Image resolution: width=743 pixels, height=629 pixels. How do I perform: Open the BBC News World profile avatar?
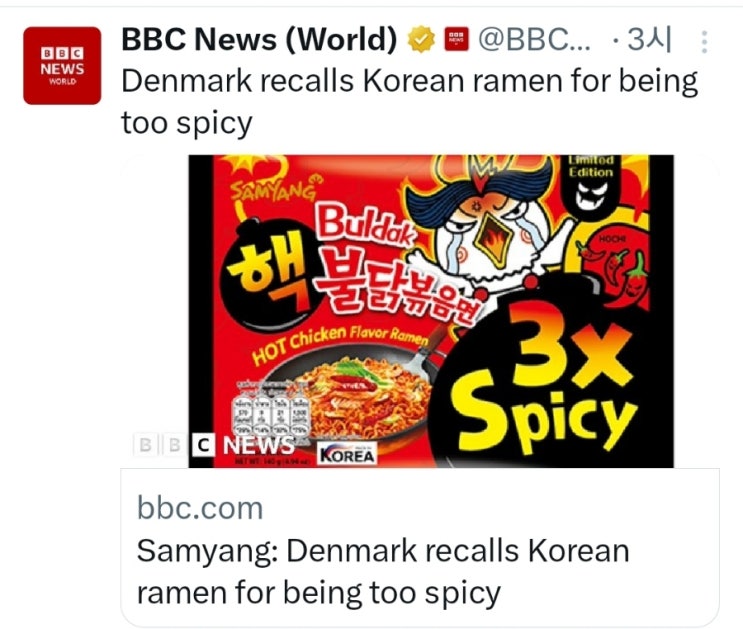(62, 65)
